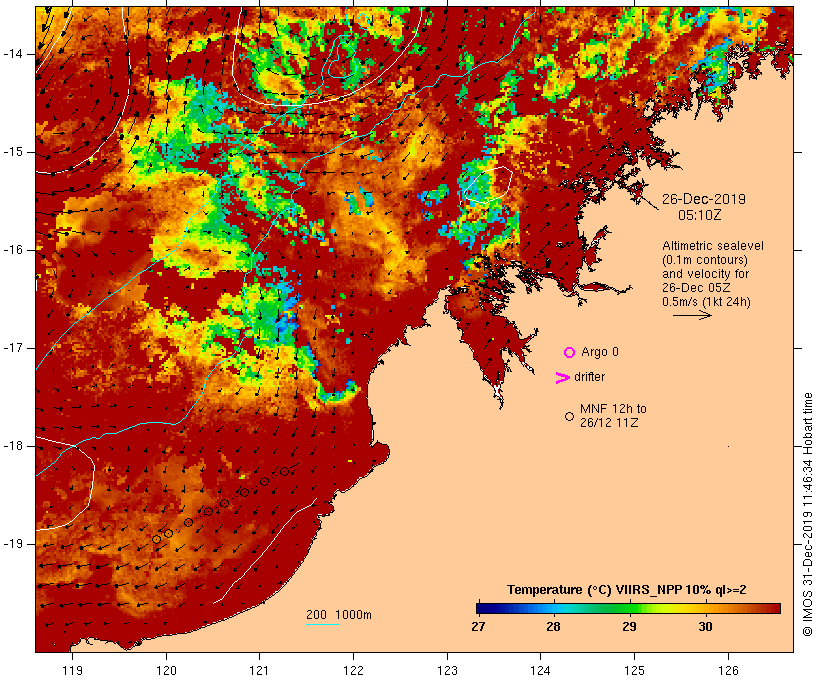Screen dimensions: 820x680
Task: Click latitude label '-18'
Action: pos(13,446)
